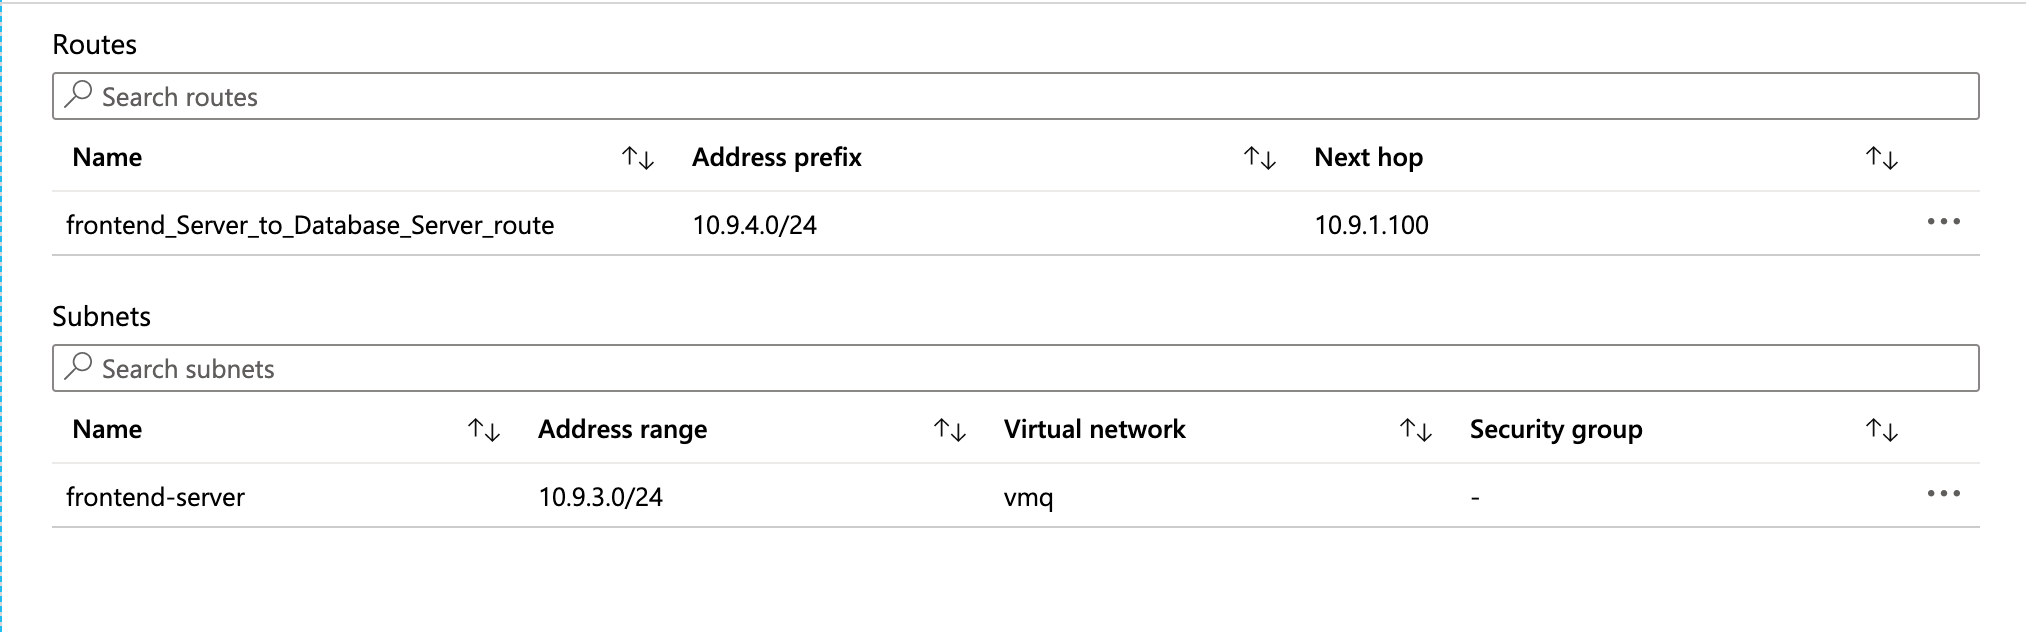Open more options for the route row
The image size is (2026, 632).
(x=1943, y=222)
